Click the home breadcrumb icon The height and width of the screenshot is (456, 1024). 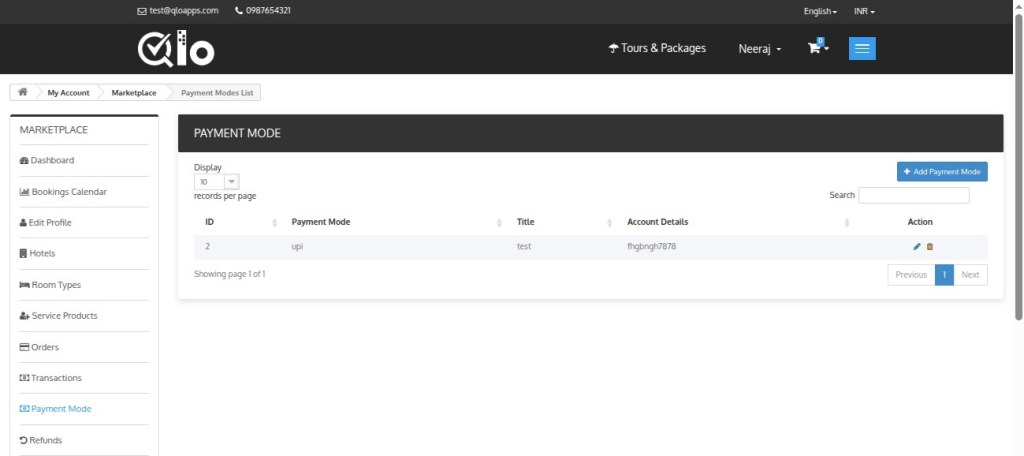(23, 92)
